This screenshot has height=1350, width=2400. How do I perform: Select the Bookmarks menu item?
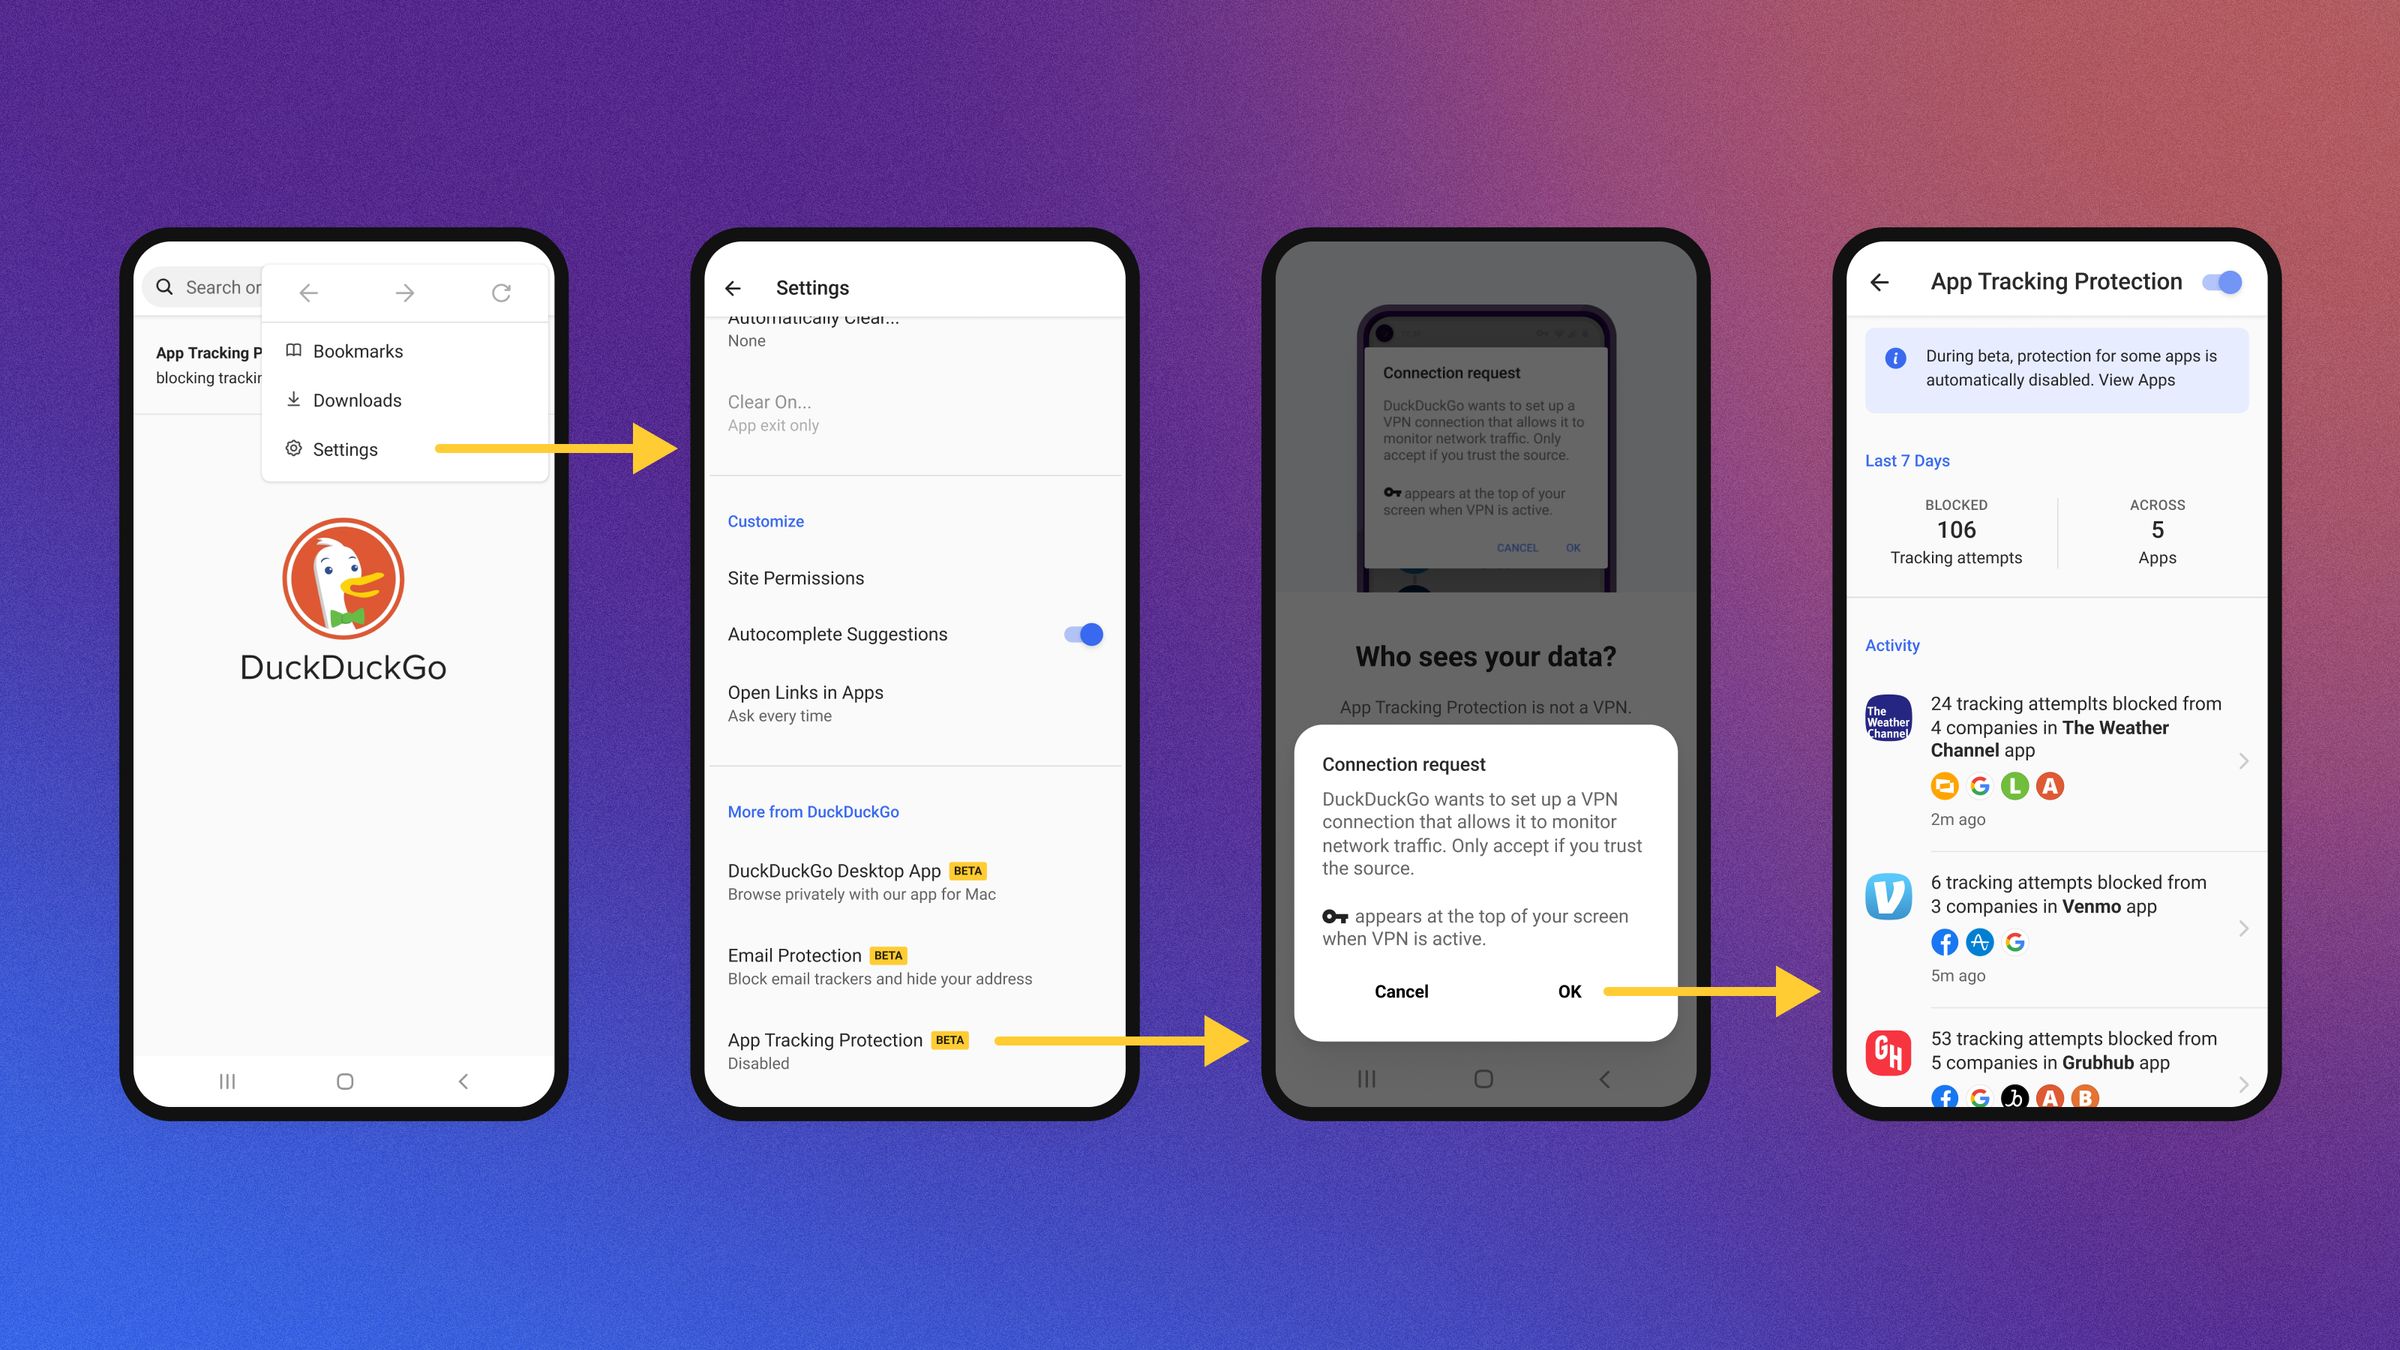[358, 351]
